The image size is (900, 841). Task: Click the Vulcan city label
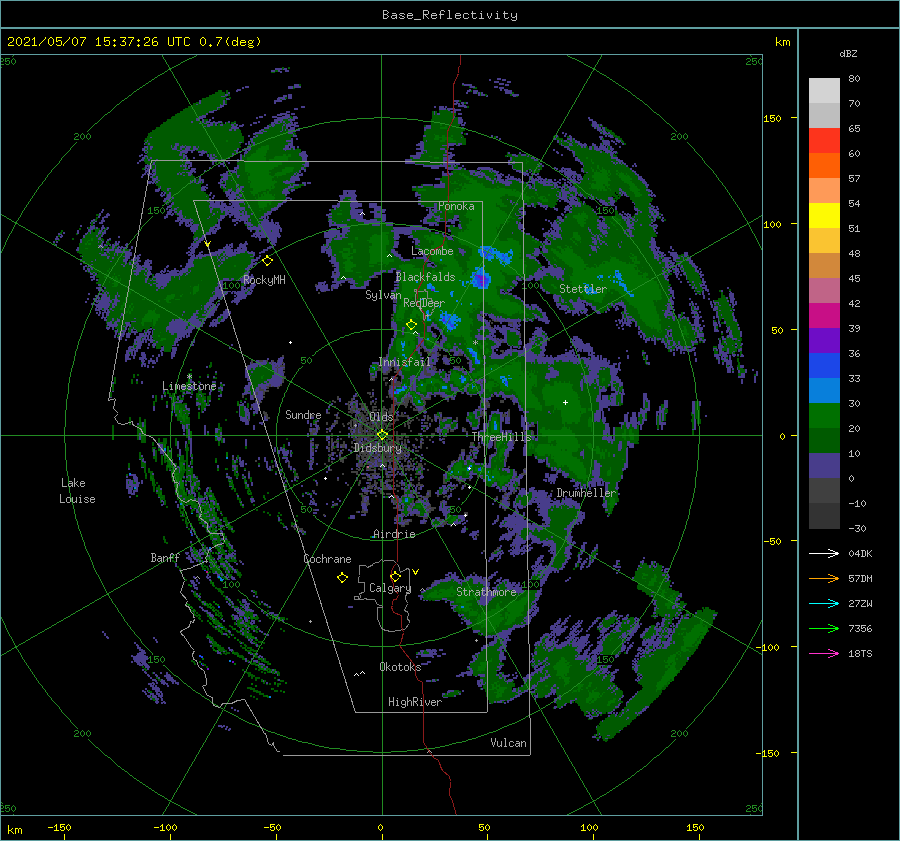(x=508, y=743)
